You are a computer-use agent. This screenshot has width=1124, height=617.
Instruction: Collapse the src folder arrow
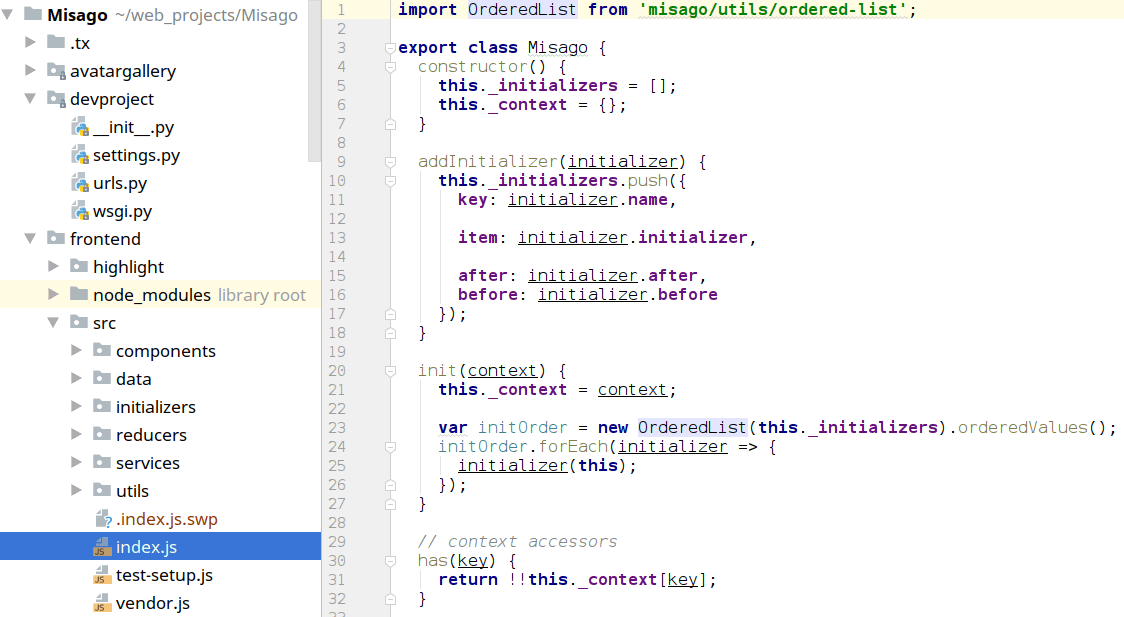point(54,323)
